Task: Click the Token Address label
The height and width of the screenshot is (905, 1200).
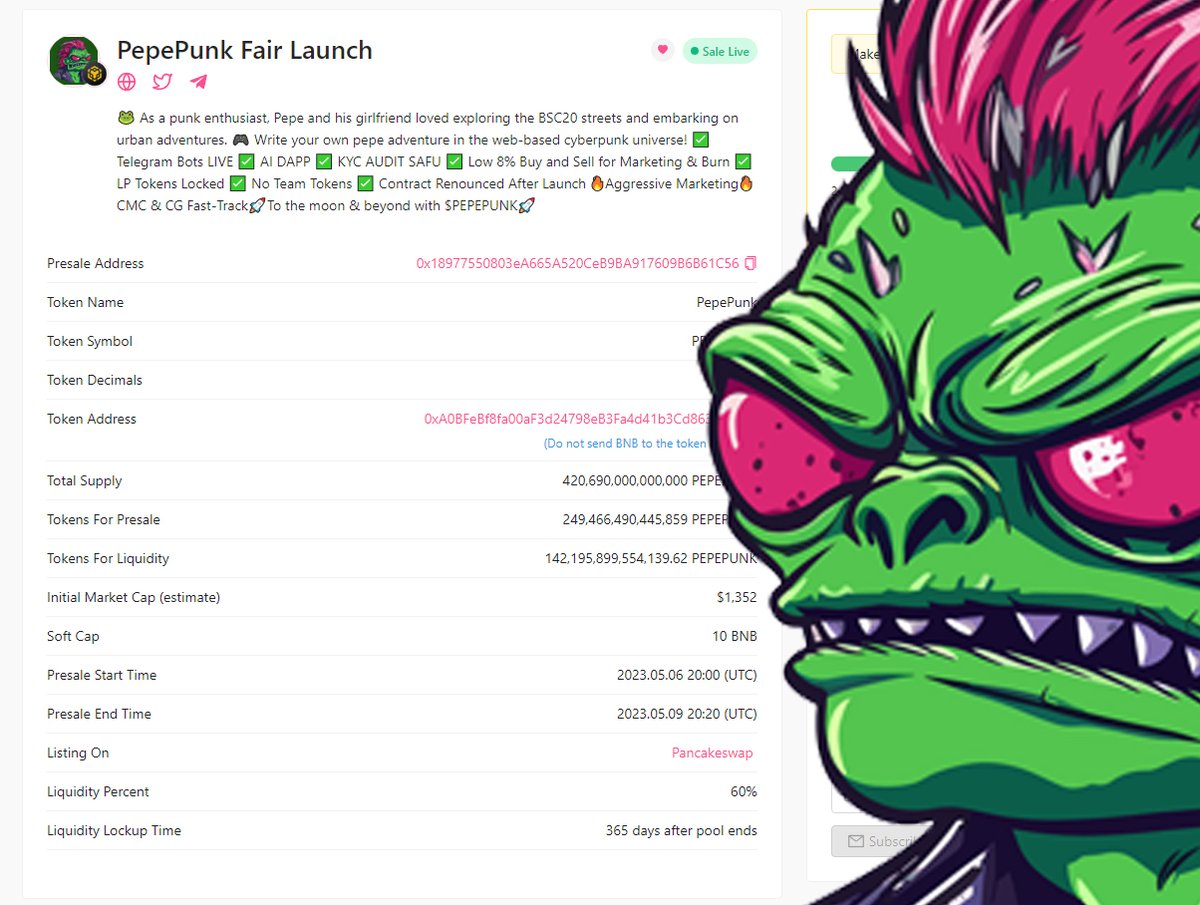Action: click(x=91, y=419)
